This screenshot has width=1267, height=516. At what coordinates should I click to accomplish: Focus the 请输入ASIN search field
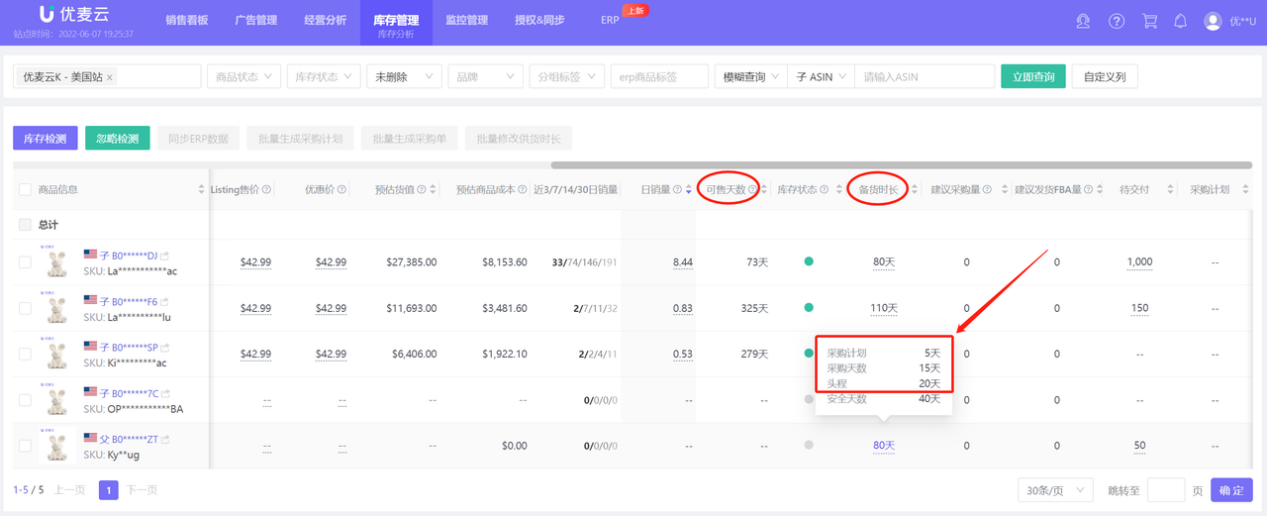coord(925,77)
